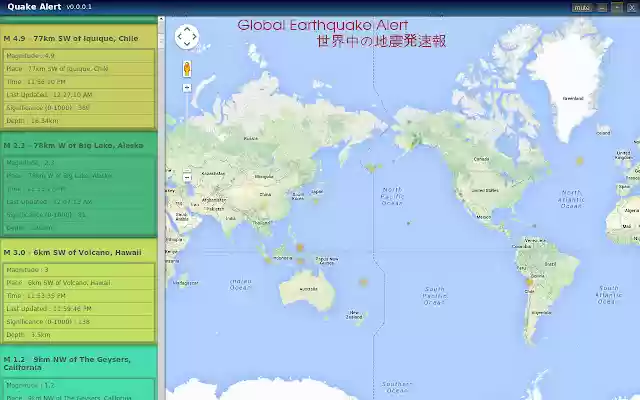Screen dimensions: 640x400
Task: Click the Australia label on the map
Action: [308, 289]
